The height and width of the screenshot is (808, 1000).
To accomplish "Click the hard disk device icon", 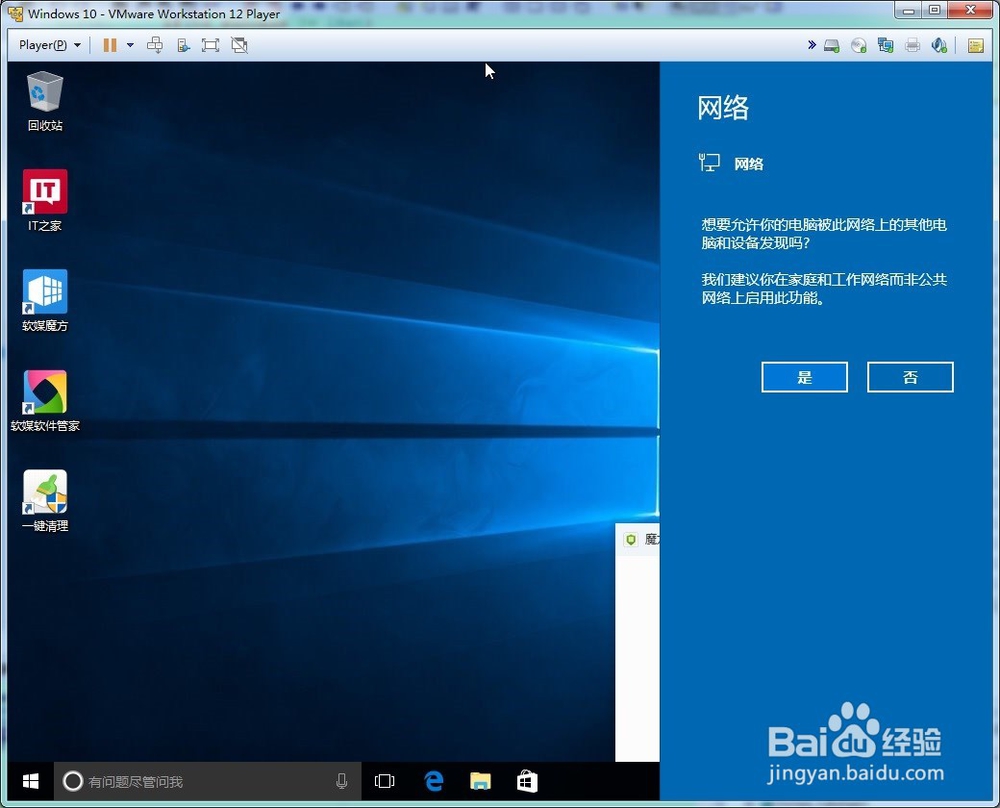I will click(x=832, y=45).
